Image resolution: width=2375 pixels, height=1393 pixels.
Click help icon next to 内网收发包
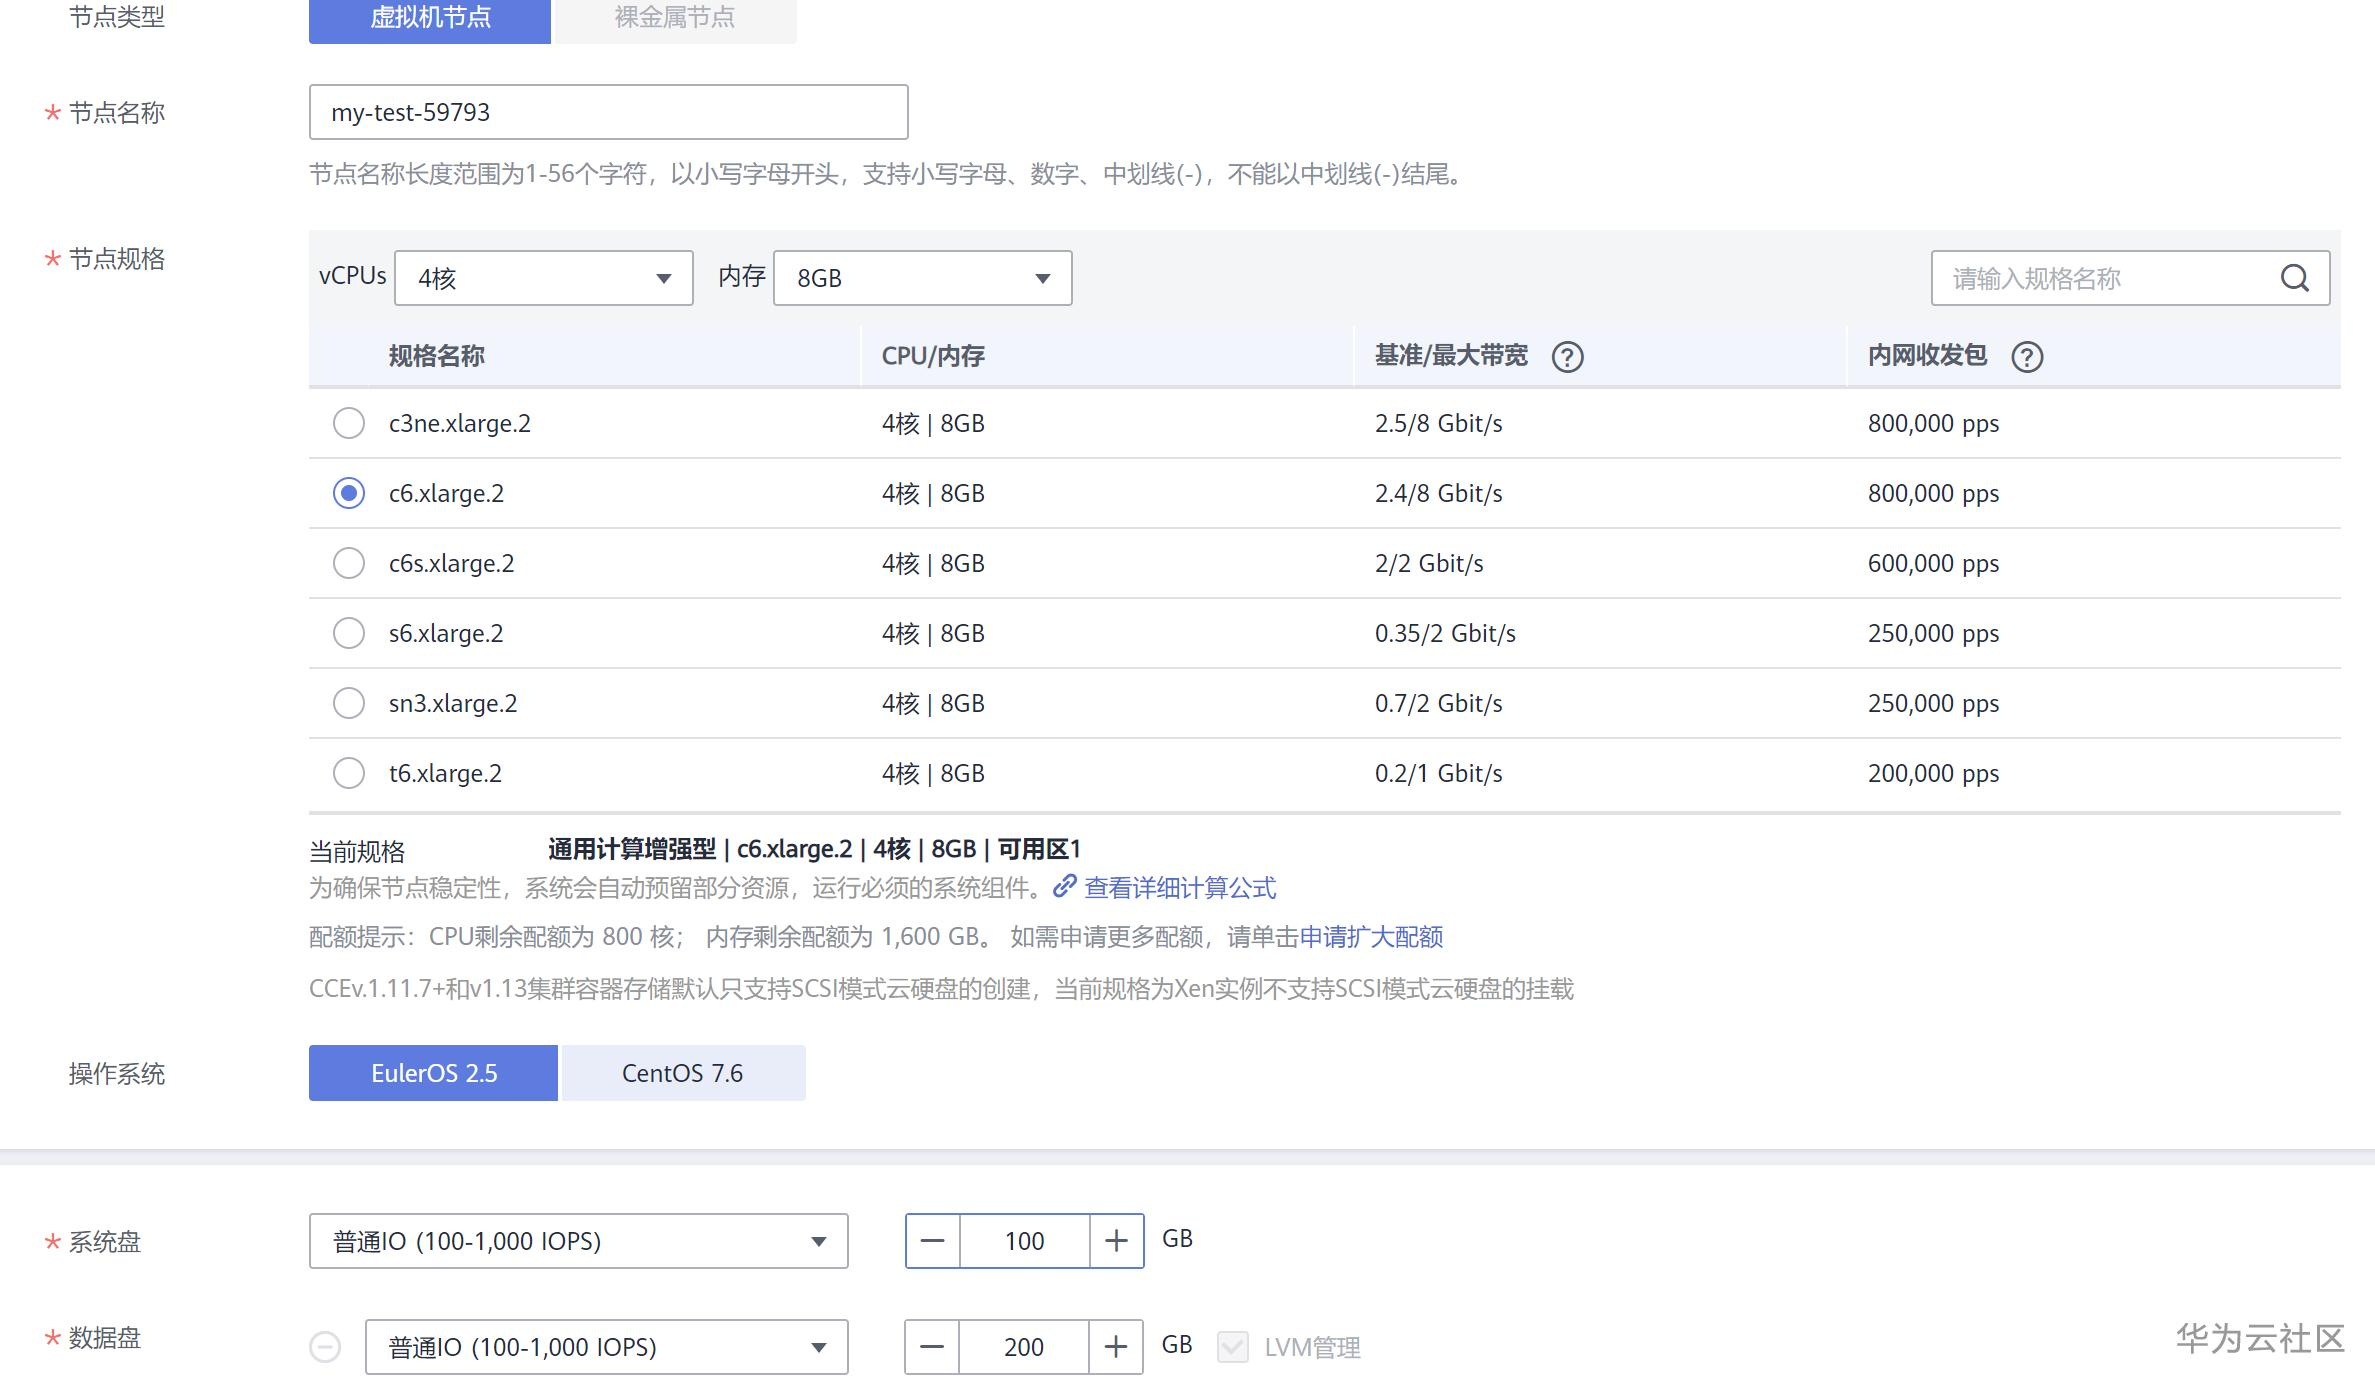2027,357
